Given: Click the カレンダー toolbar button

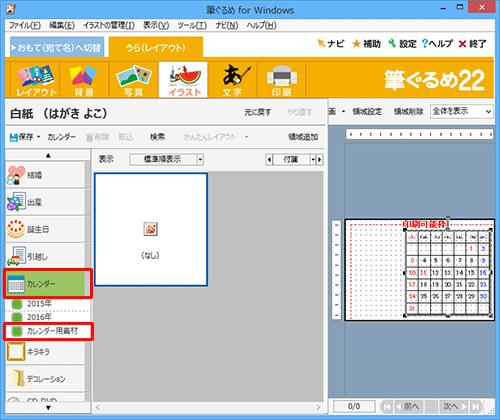Looking at the screenshot, I should 61,137.
